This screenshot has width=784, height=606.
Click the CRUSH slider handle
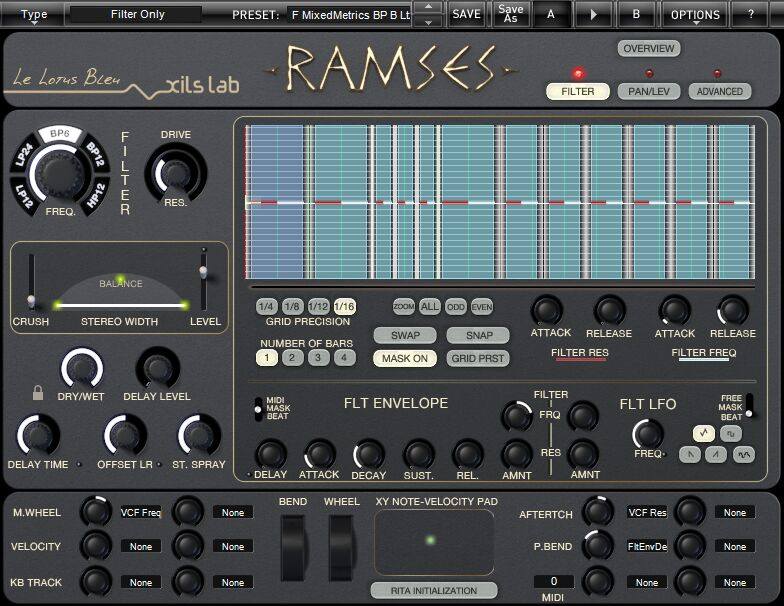(31, 300)
